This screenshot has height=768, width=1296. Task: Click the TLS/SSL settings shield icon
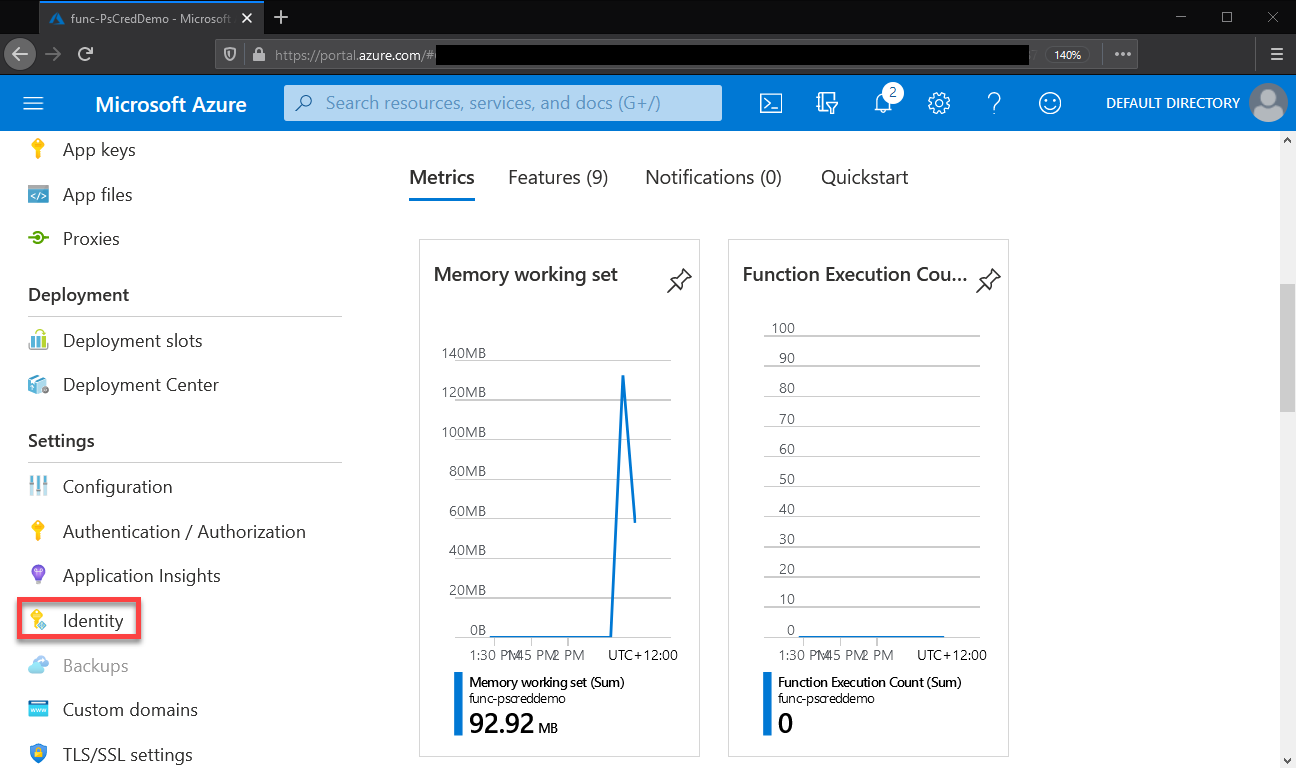38,754
